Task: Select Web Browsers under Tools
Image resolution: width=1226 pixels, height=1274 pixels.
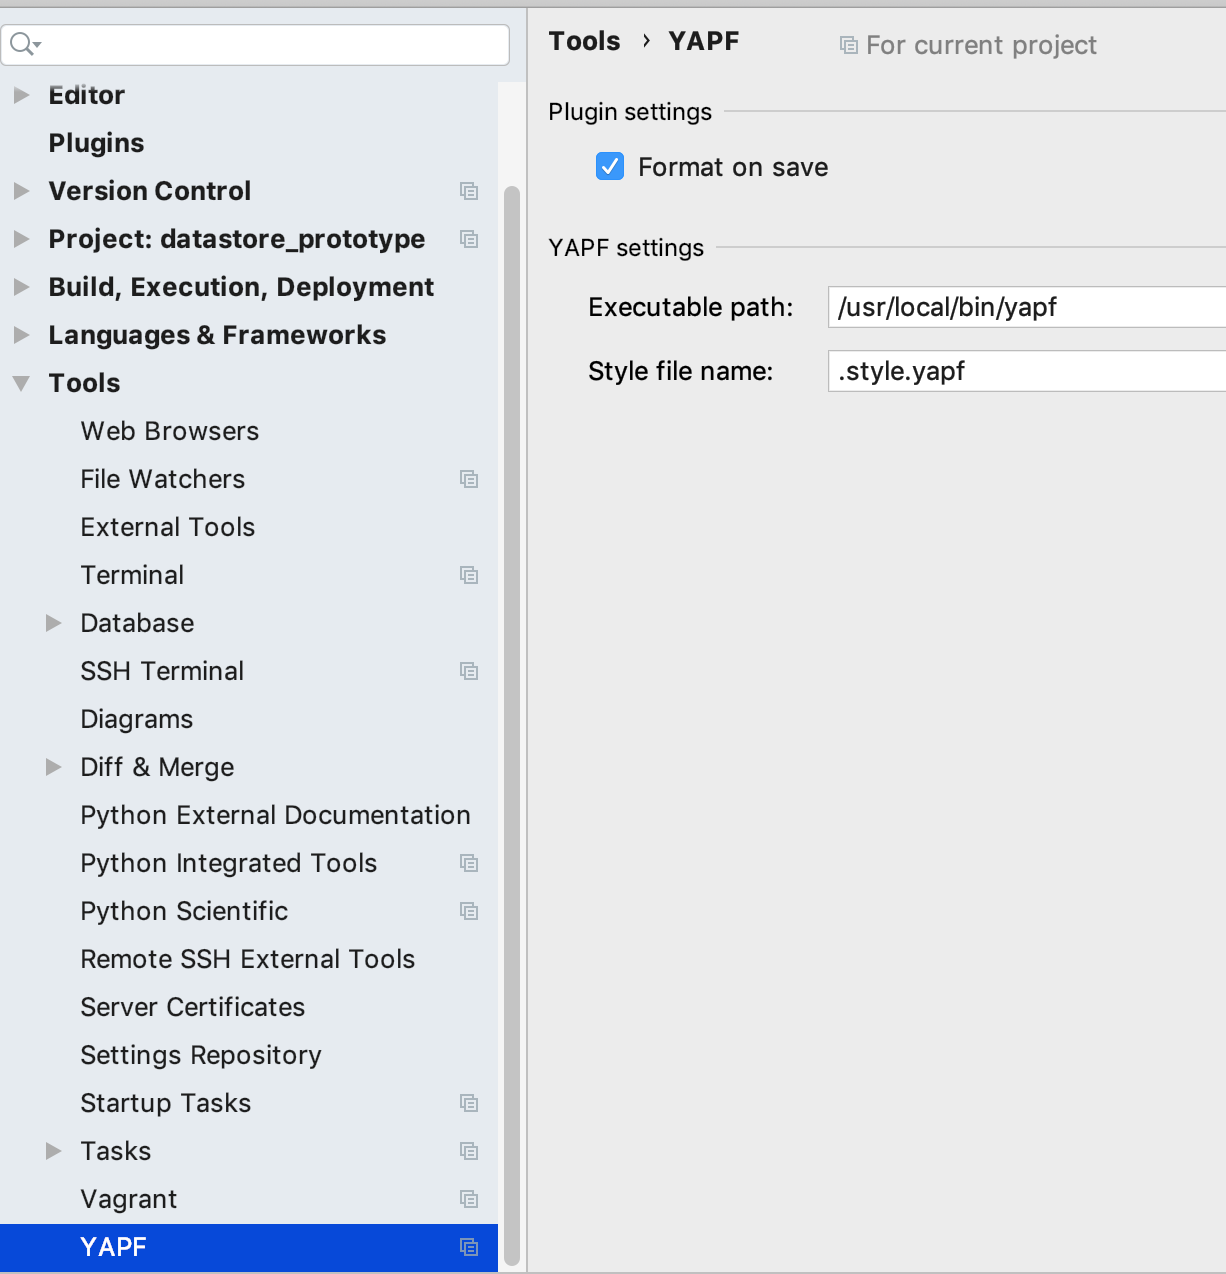Action: tap(170, 431)
